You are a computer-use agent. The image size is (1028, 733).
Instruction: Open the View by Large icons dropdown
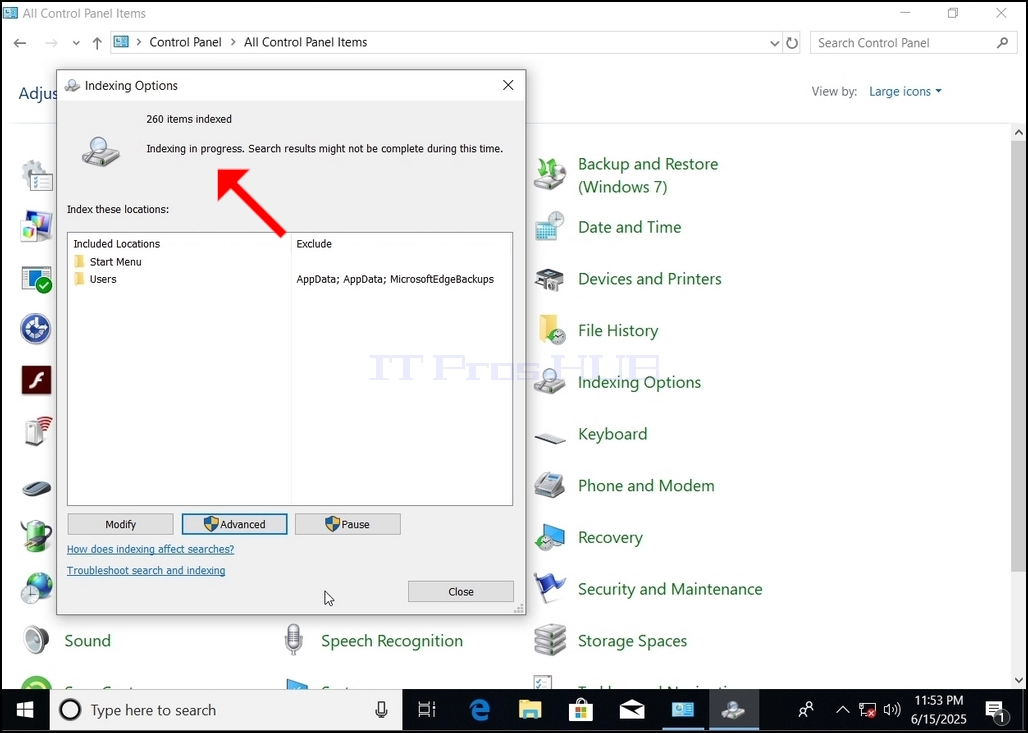coord(905,92)
